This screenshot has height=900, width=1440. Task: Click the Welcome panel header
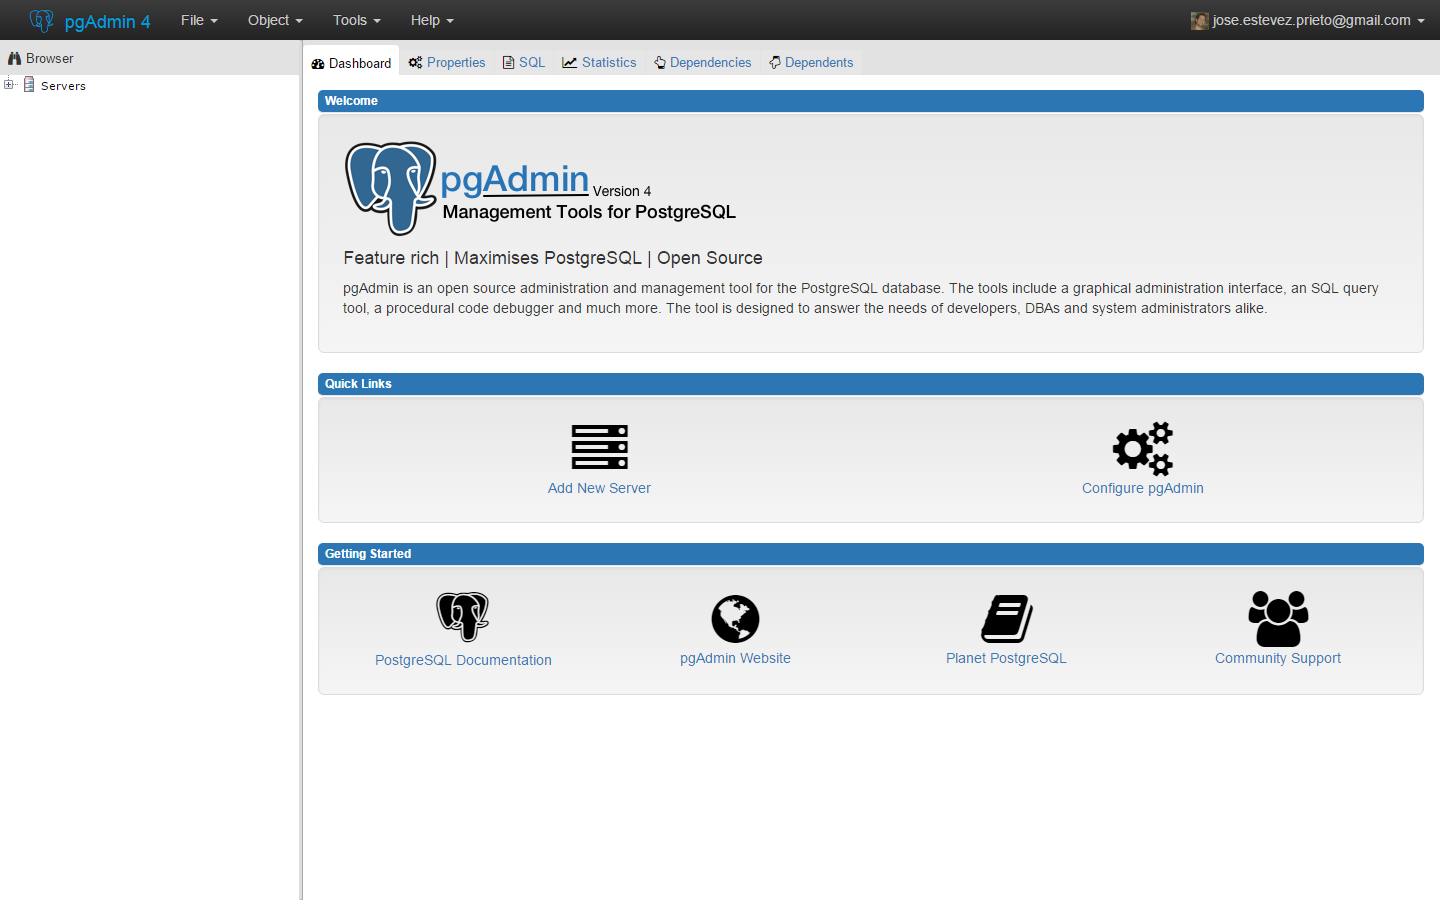pyautogui.click(x=870, y=101)
